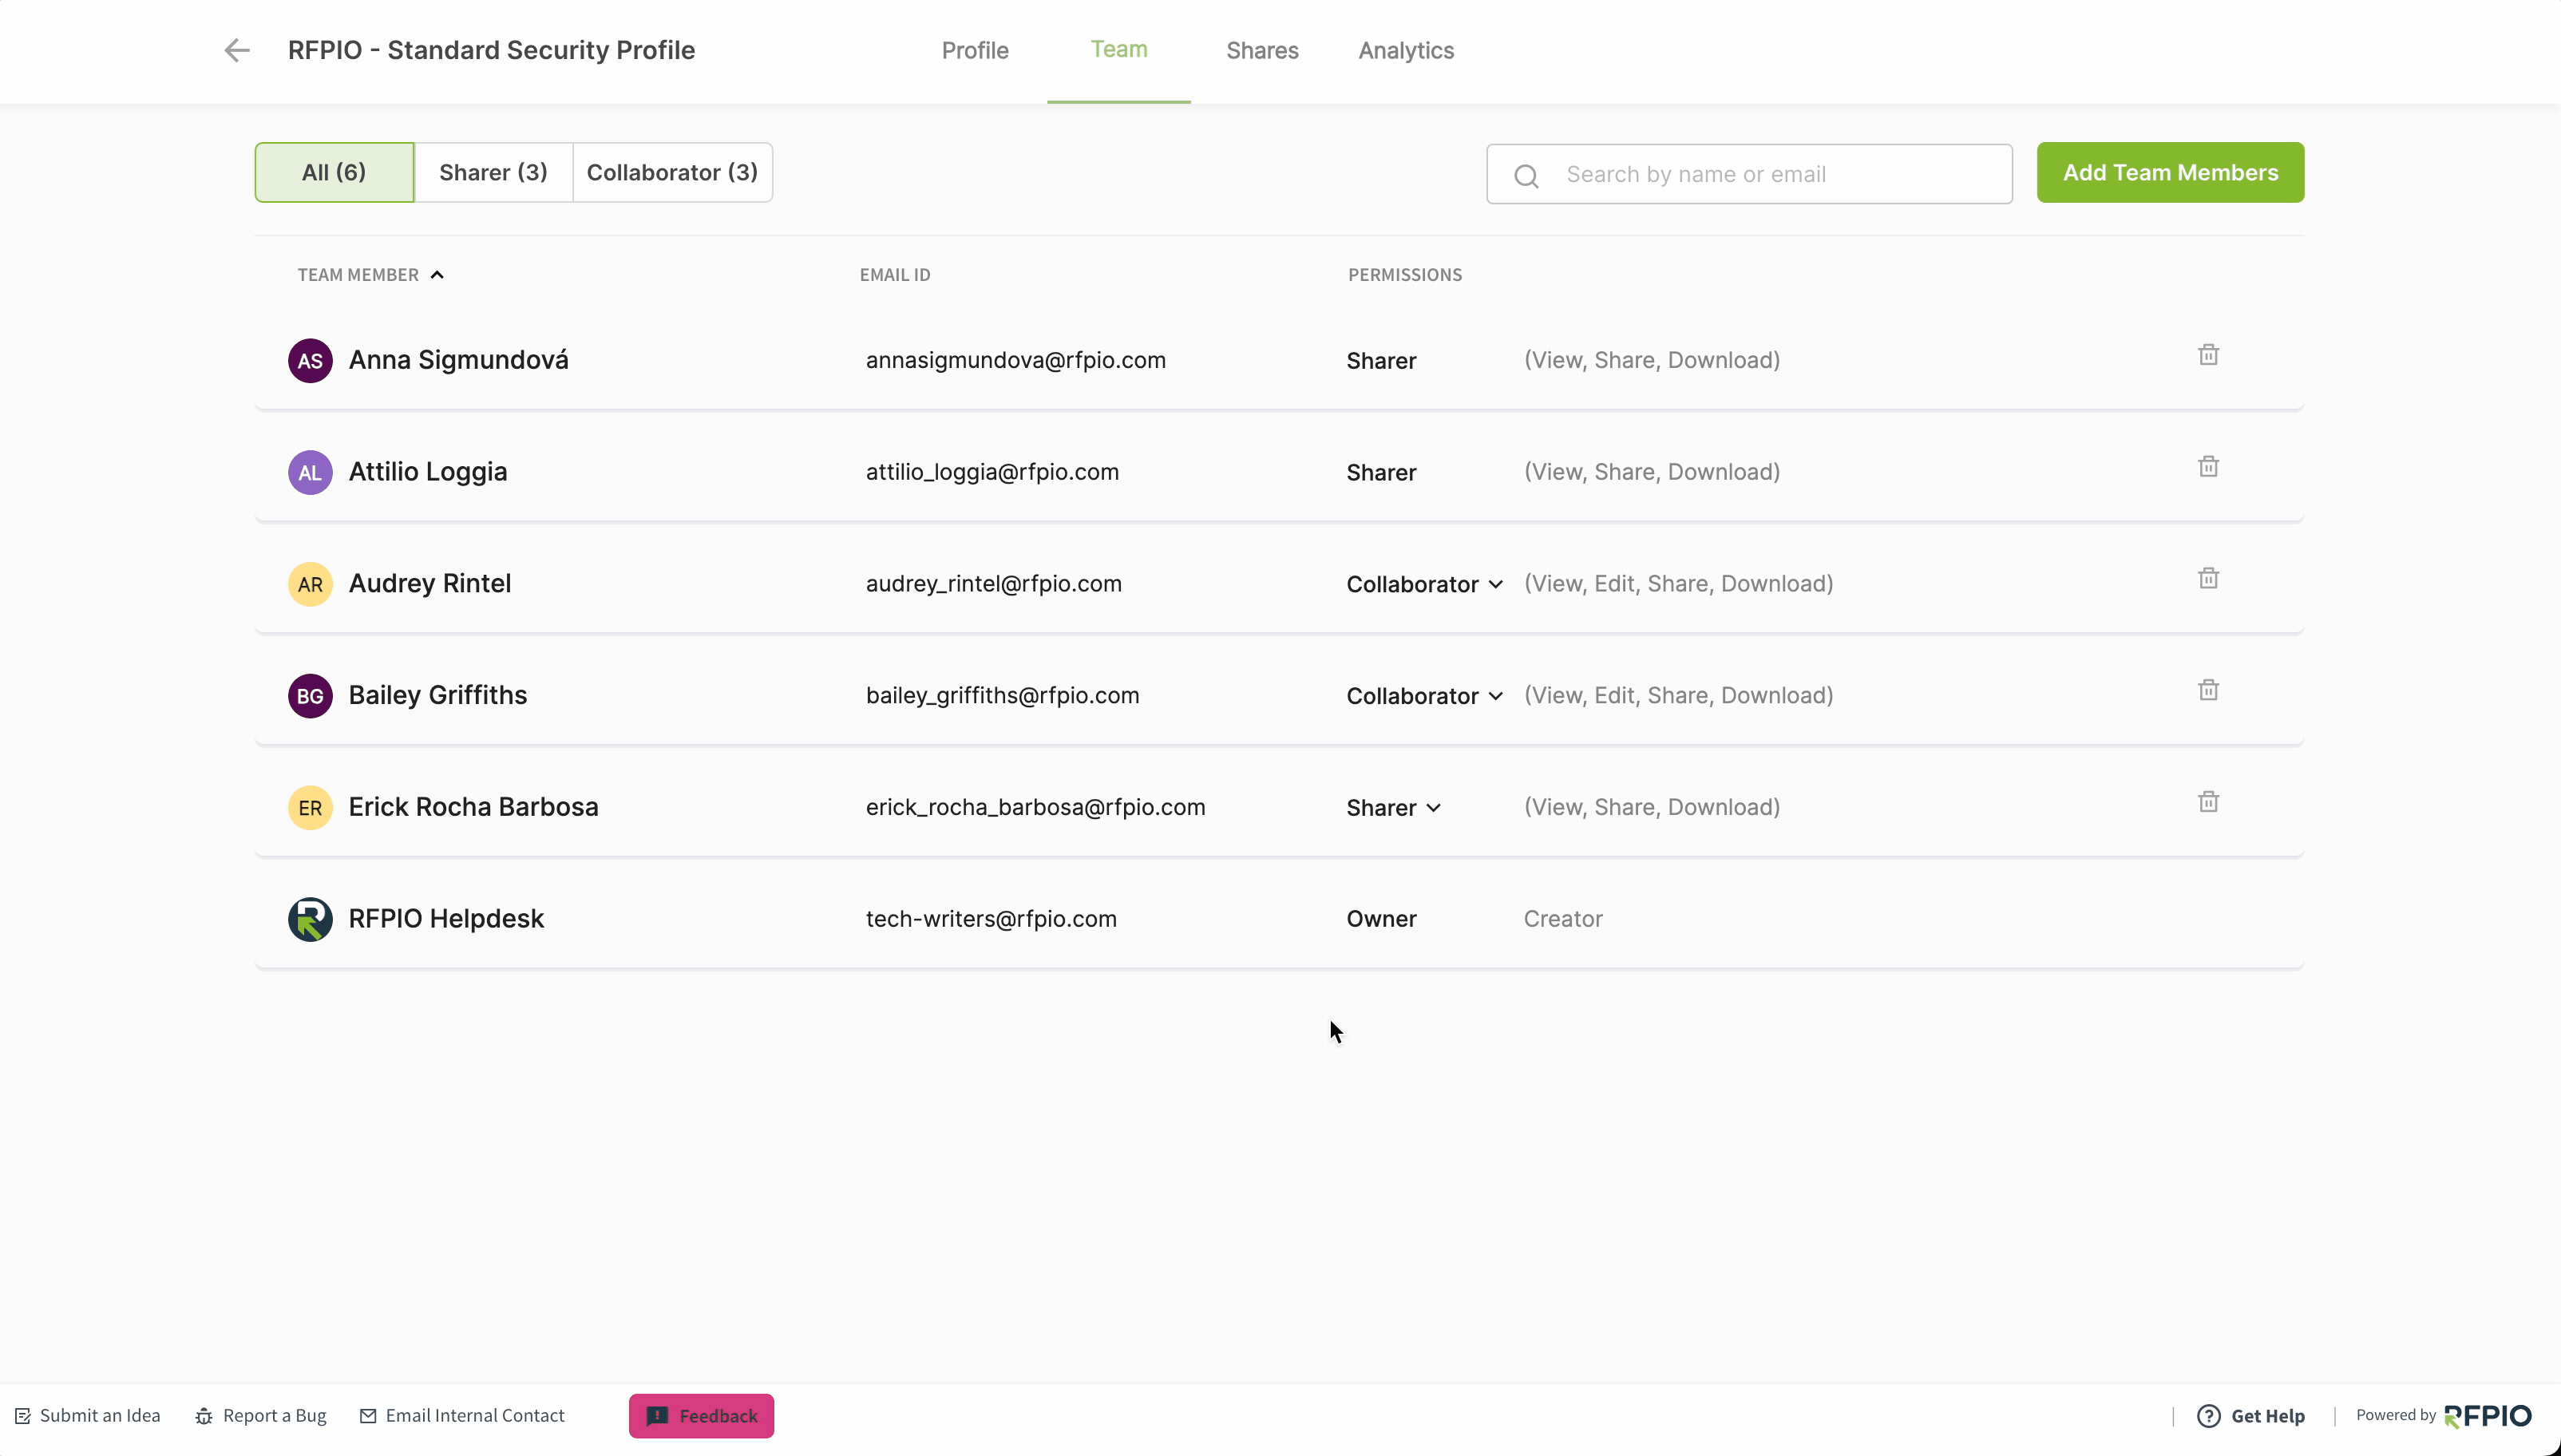This screenshot has height=1456, width=2561.
Task: Click Attilio Loggia's Sharer label
Action: [x=1381, y=473]
